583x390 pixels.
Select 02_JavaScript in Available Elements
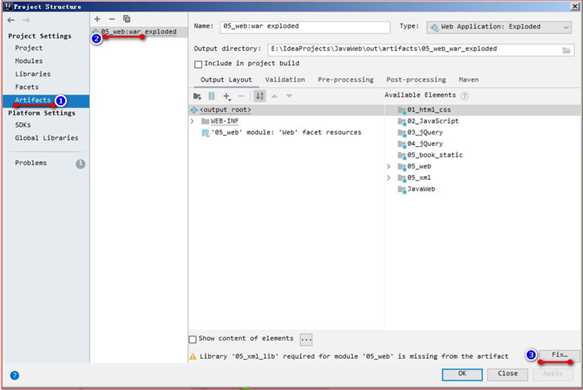[433, 121]
